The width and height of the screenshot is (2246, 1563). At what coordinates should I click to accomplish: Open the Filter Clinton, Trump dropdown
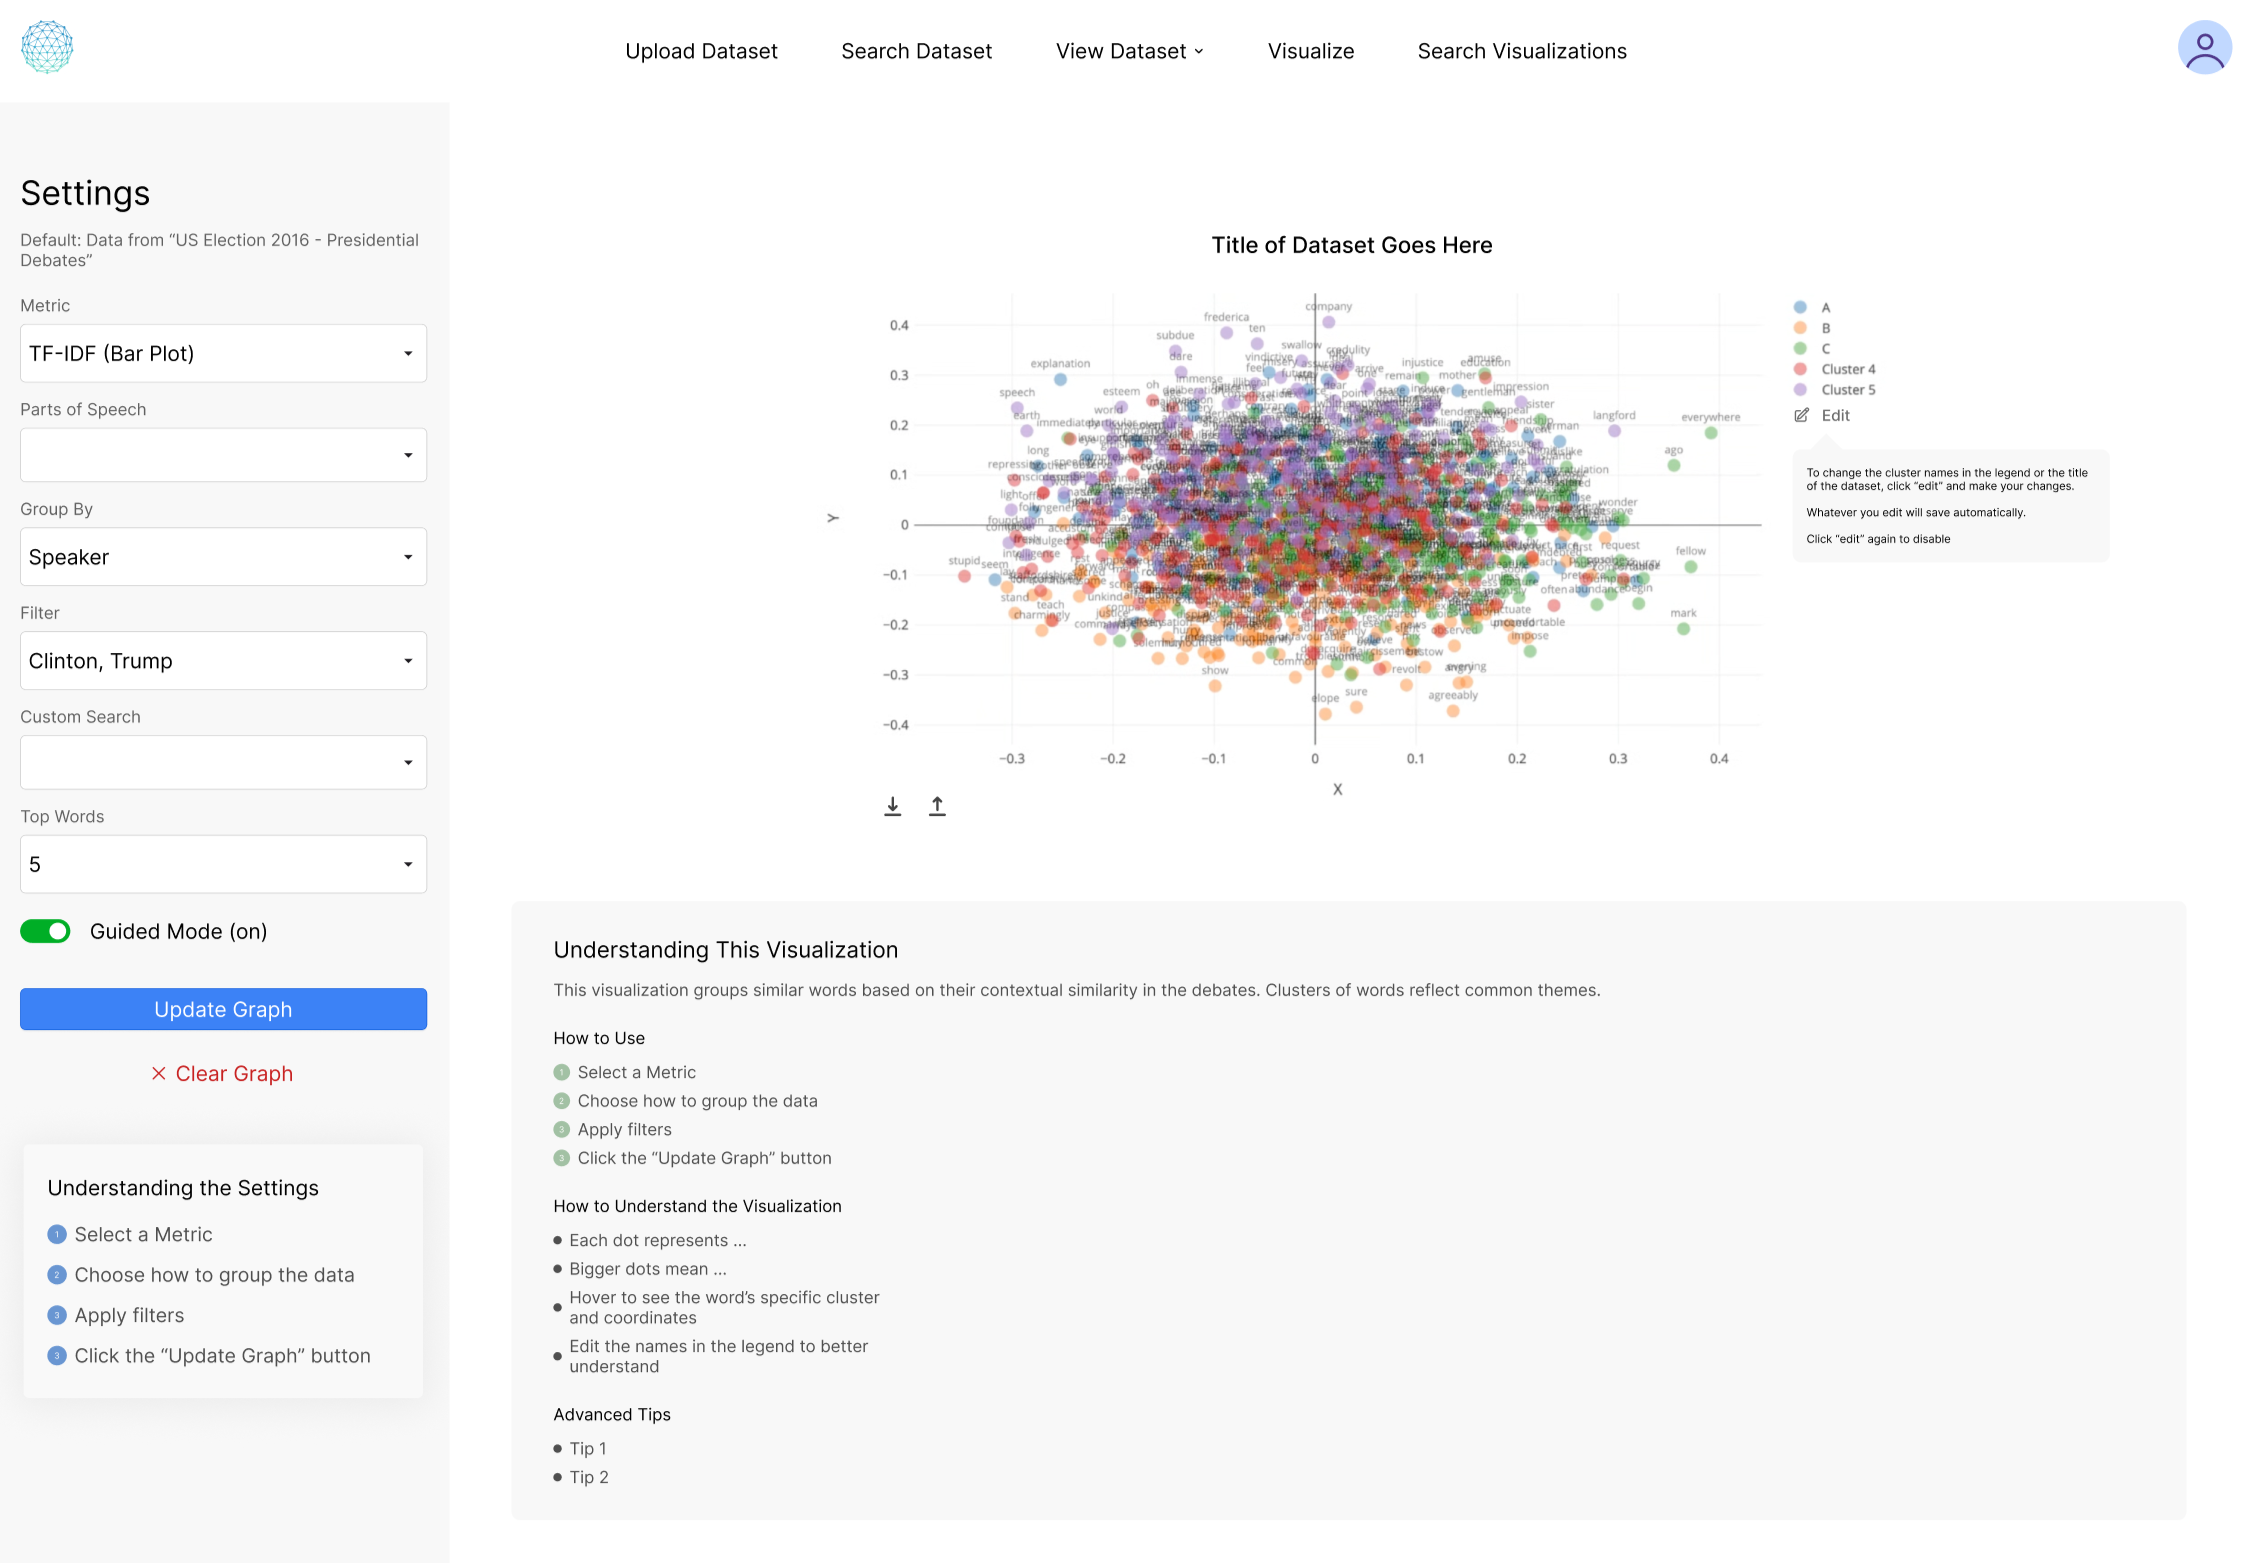(x=223, y=661)
